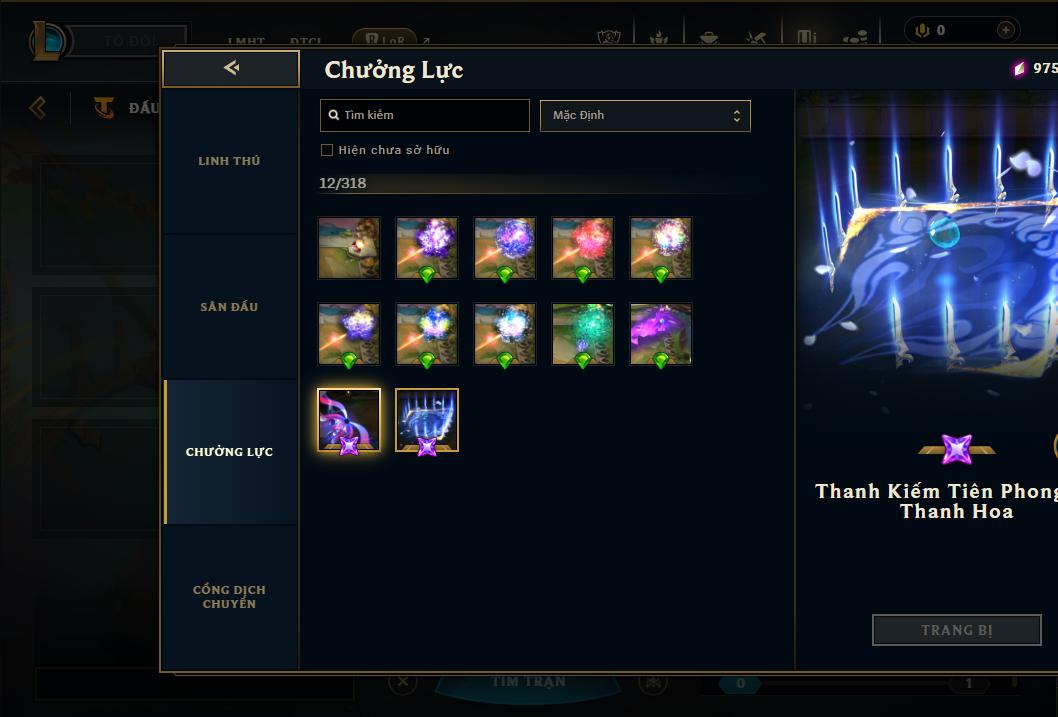This screenshot has width=1058, height=717.
Task: Open the TFT logo icon in background
Action: (x=103, y=107)
